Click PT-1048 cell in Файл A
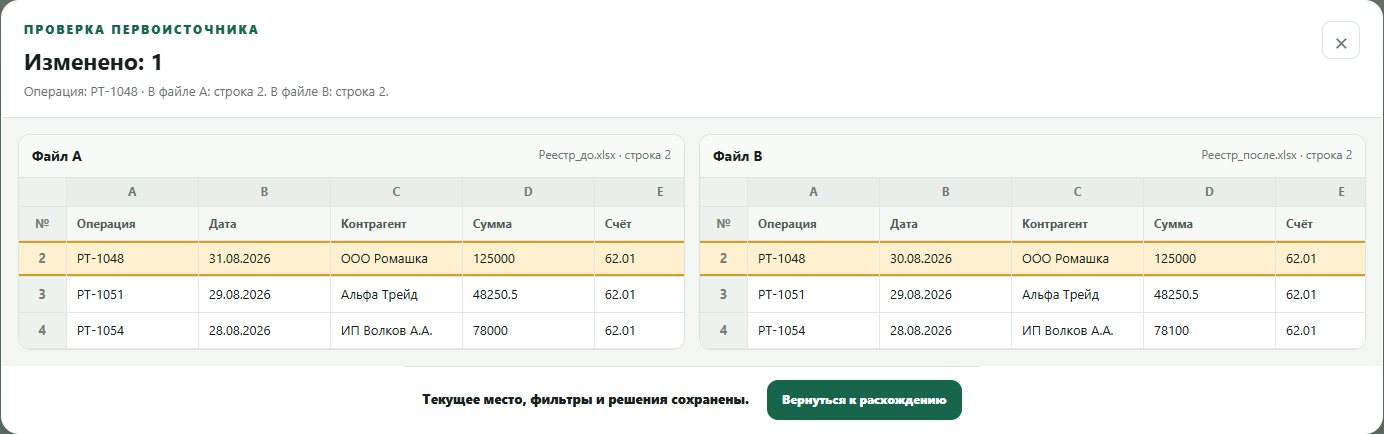This screenshot has width=1384, height=434. 132,258
